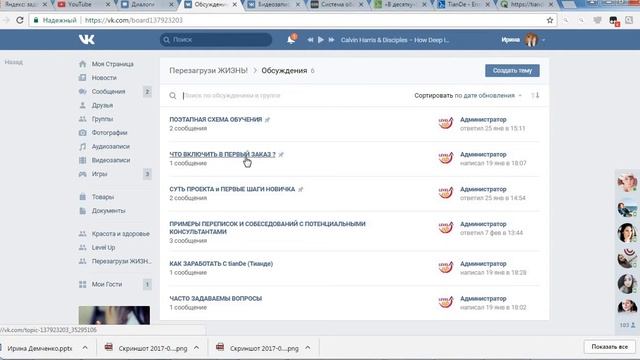Open topic ПРИМЕРЫ ПЕРЕПИСОК И СОБЕСЕДОВАНИЙ
The image size is (640, 360).
tap(267, 228)
